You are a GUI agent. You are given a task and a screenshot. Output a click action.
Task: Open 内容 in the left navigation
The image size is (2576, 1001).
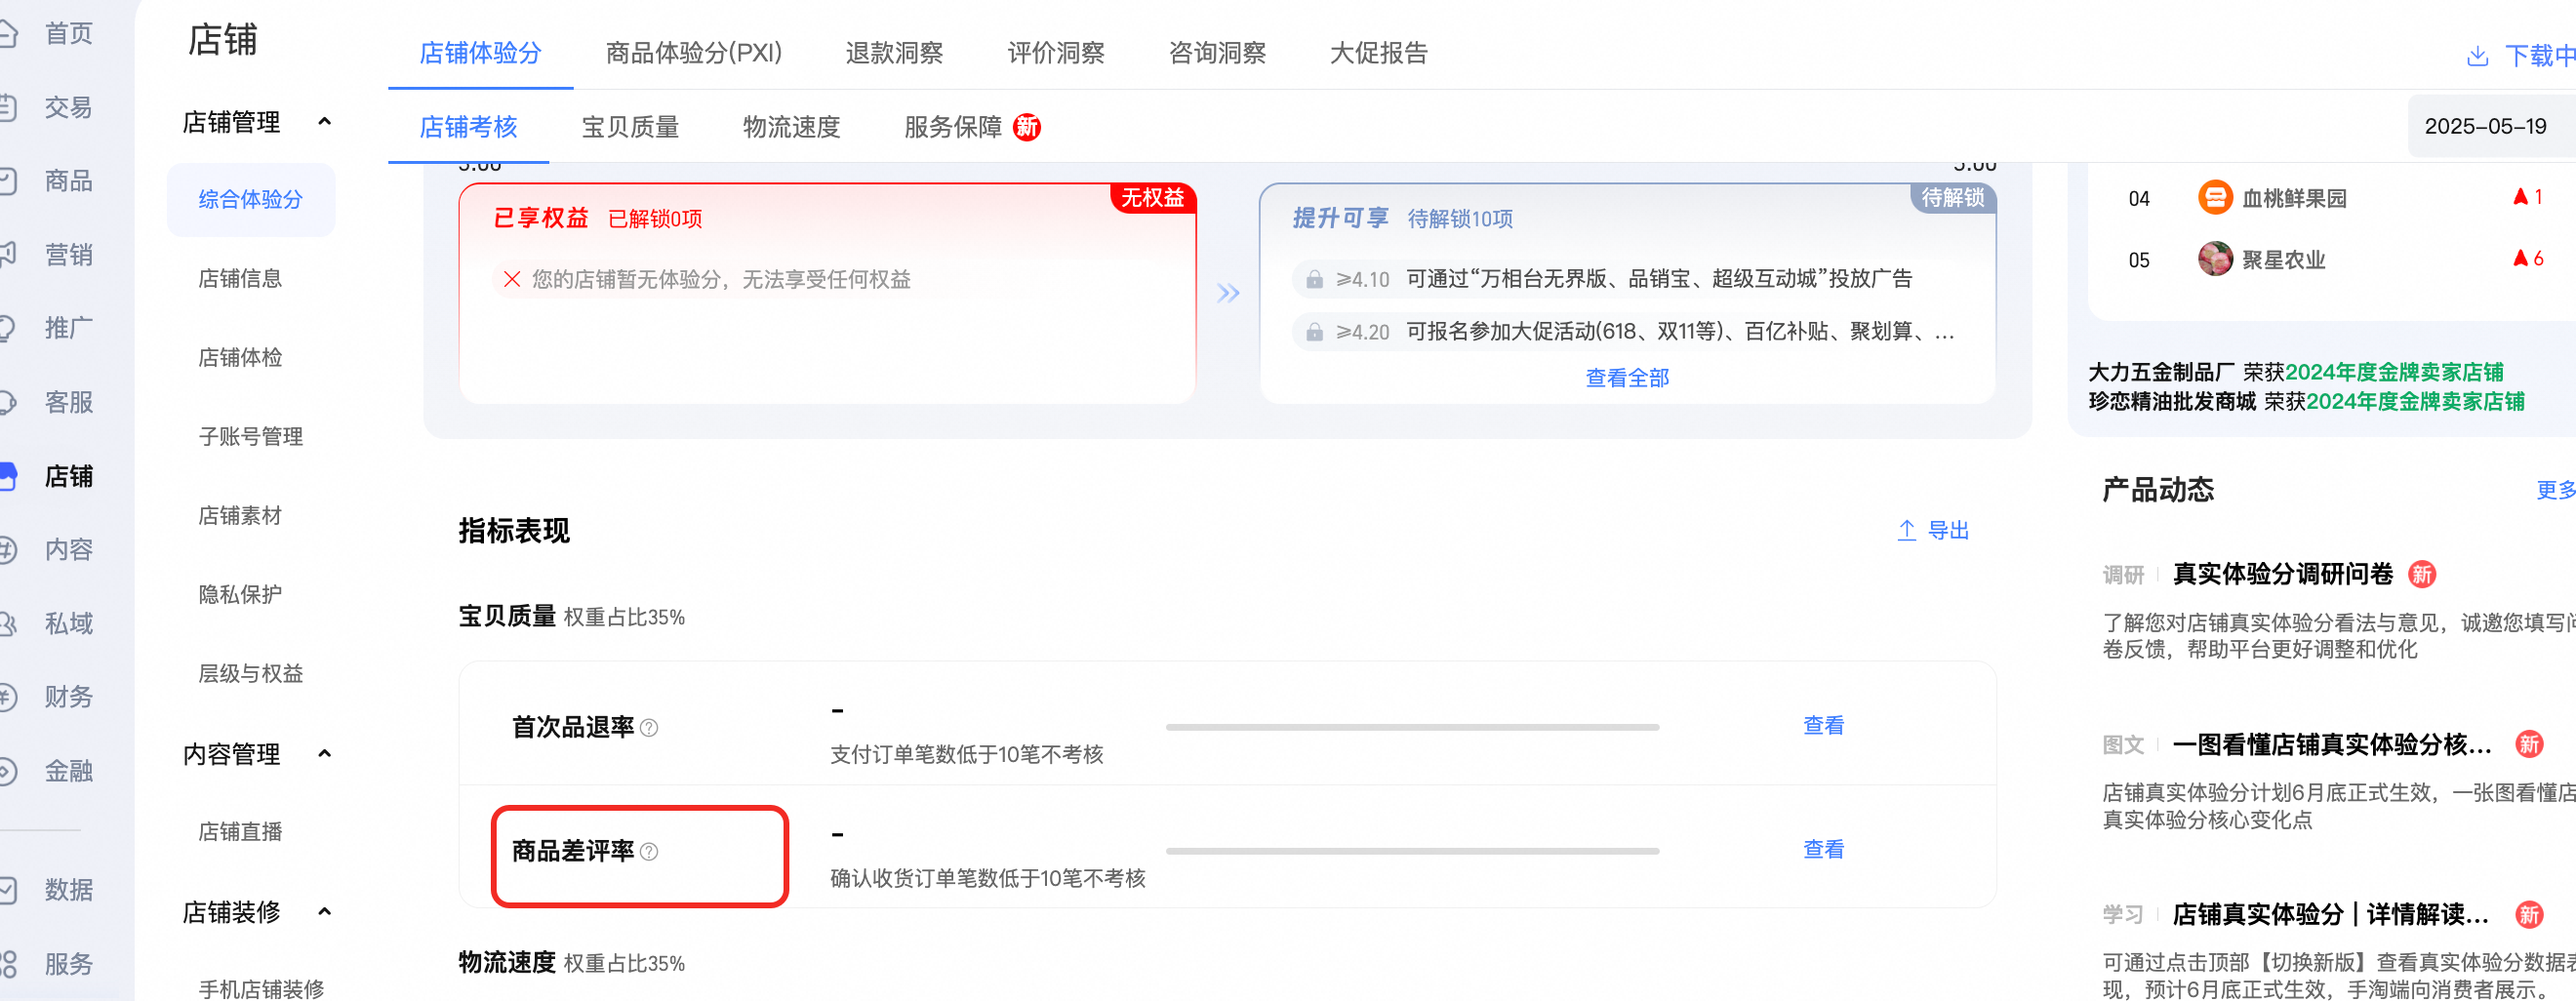[68, 549]
